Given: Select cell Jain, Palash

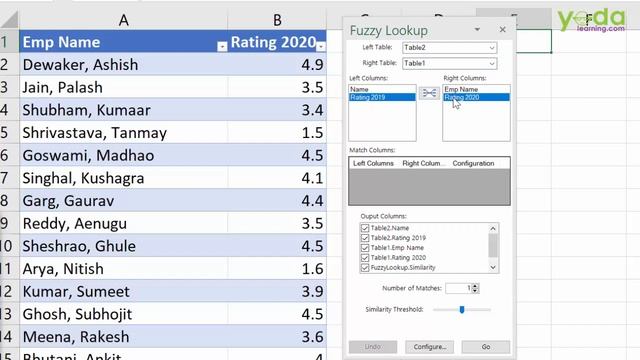Looking at the screenshot, I should tap(123, 87).
